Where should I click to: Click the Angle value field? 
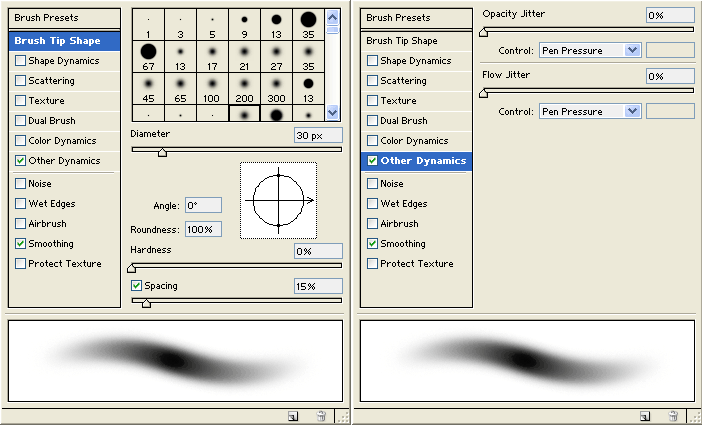click(x=203, y=206)
